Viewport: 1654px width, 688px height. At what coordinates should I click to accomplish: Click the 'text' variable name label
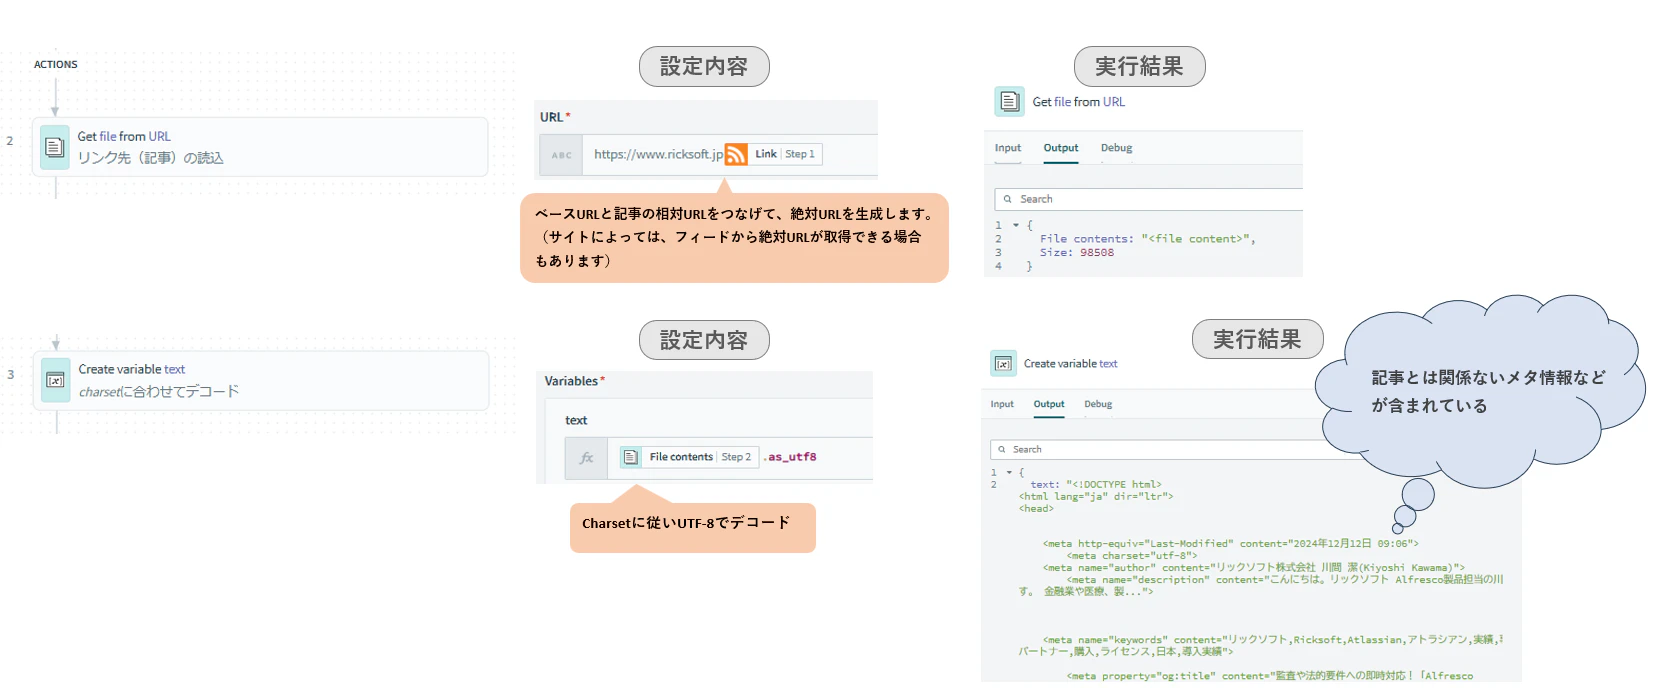click(x=576, y=420)
